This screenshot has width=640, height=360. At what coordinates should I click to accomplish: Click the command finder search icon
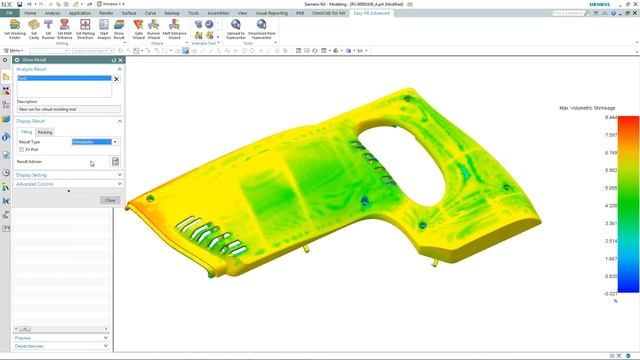click(x=587, y=13)
